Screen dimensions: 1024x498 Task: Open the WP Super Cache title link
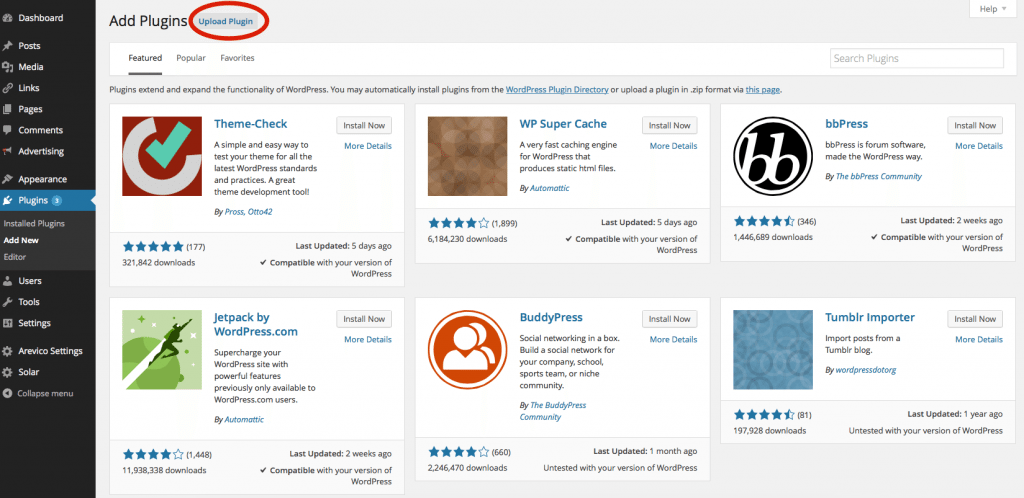click(x=563, y=124)
